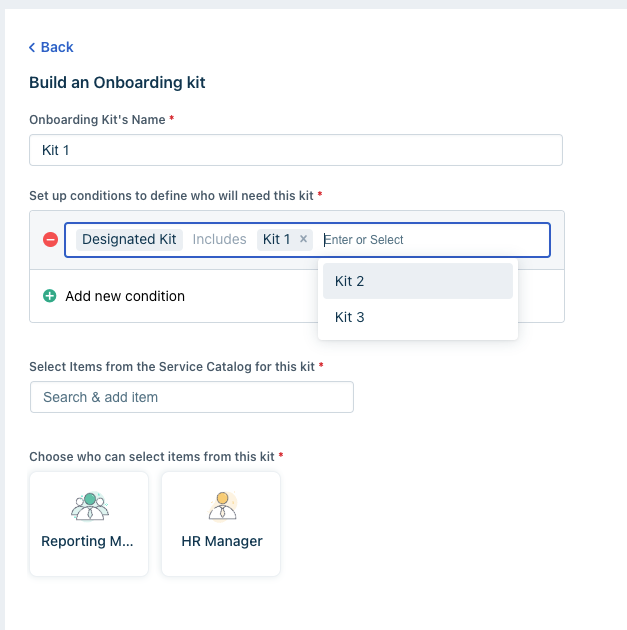Choose the Reporting M... card

89,524
